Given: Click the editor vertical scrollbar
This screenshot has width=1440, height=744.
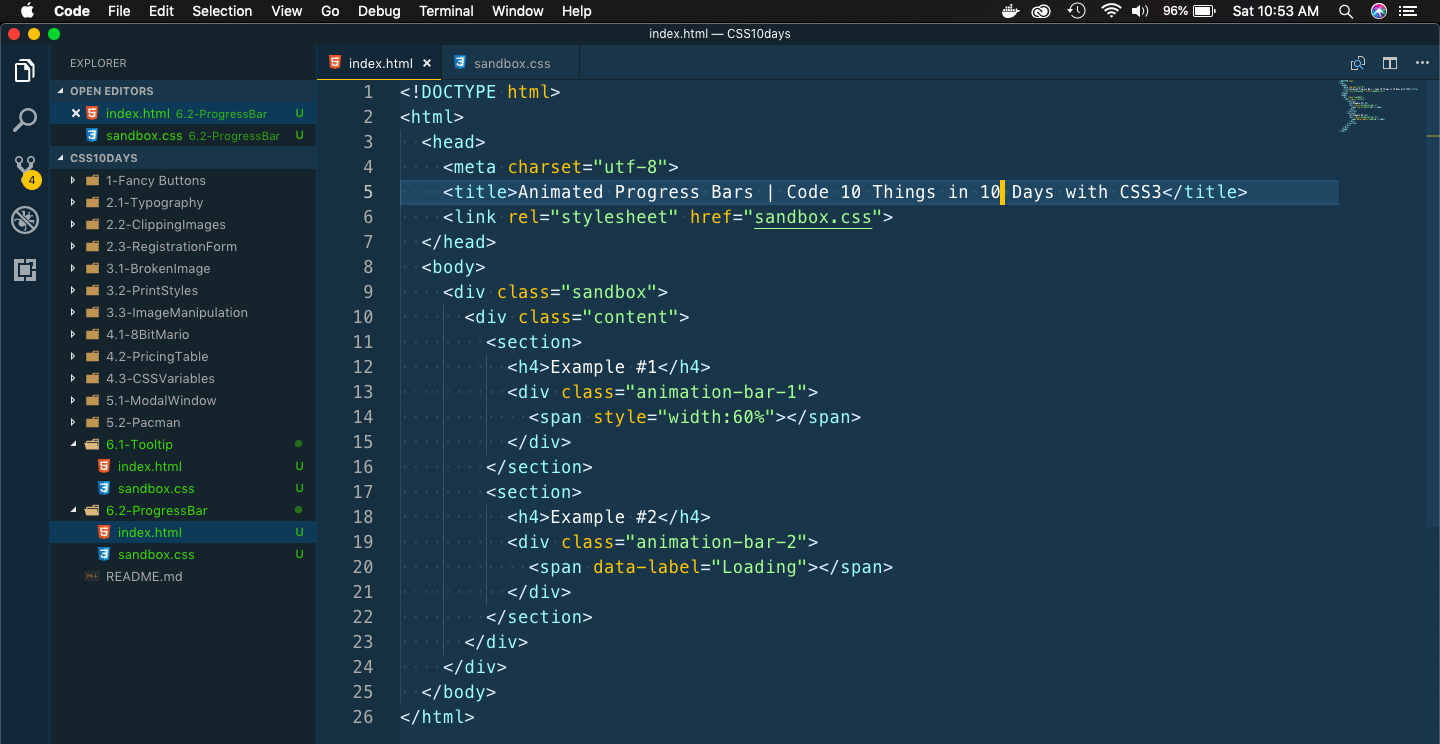Looking at the screenshot, I should coord(1434,302).
